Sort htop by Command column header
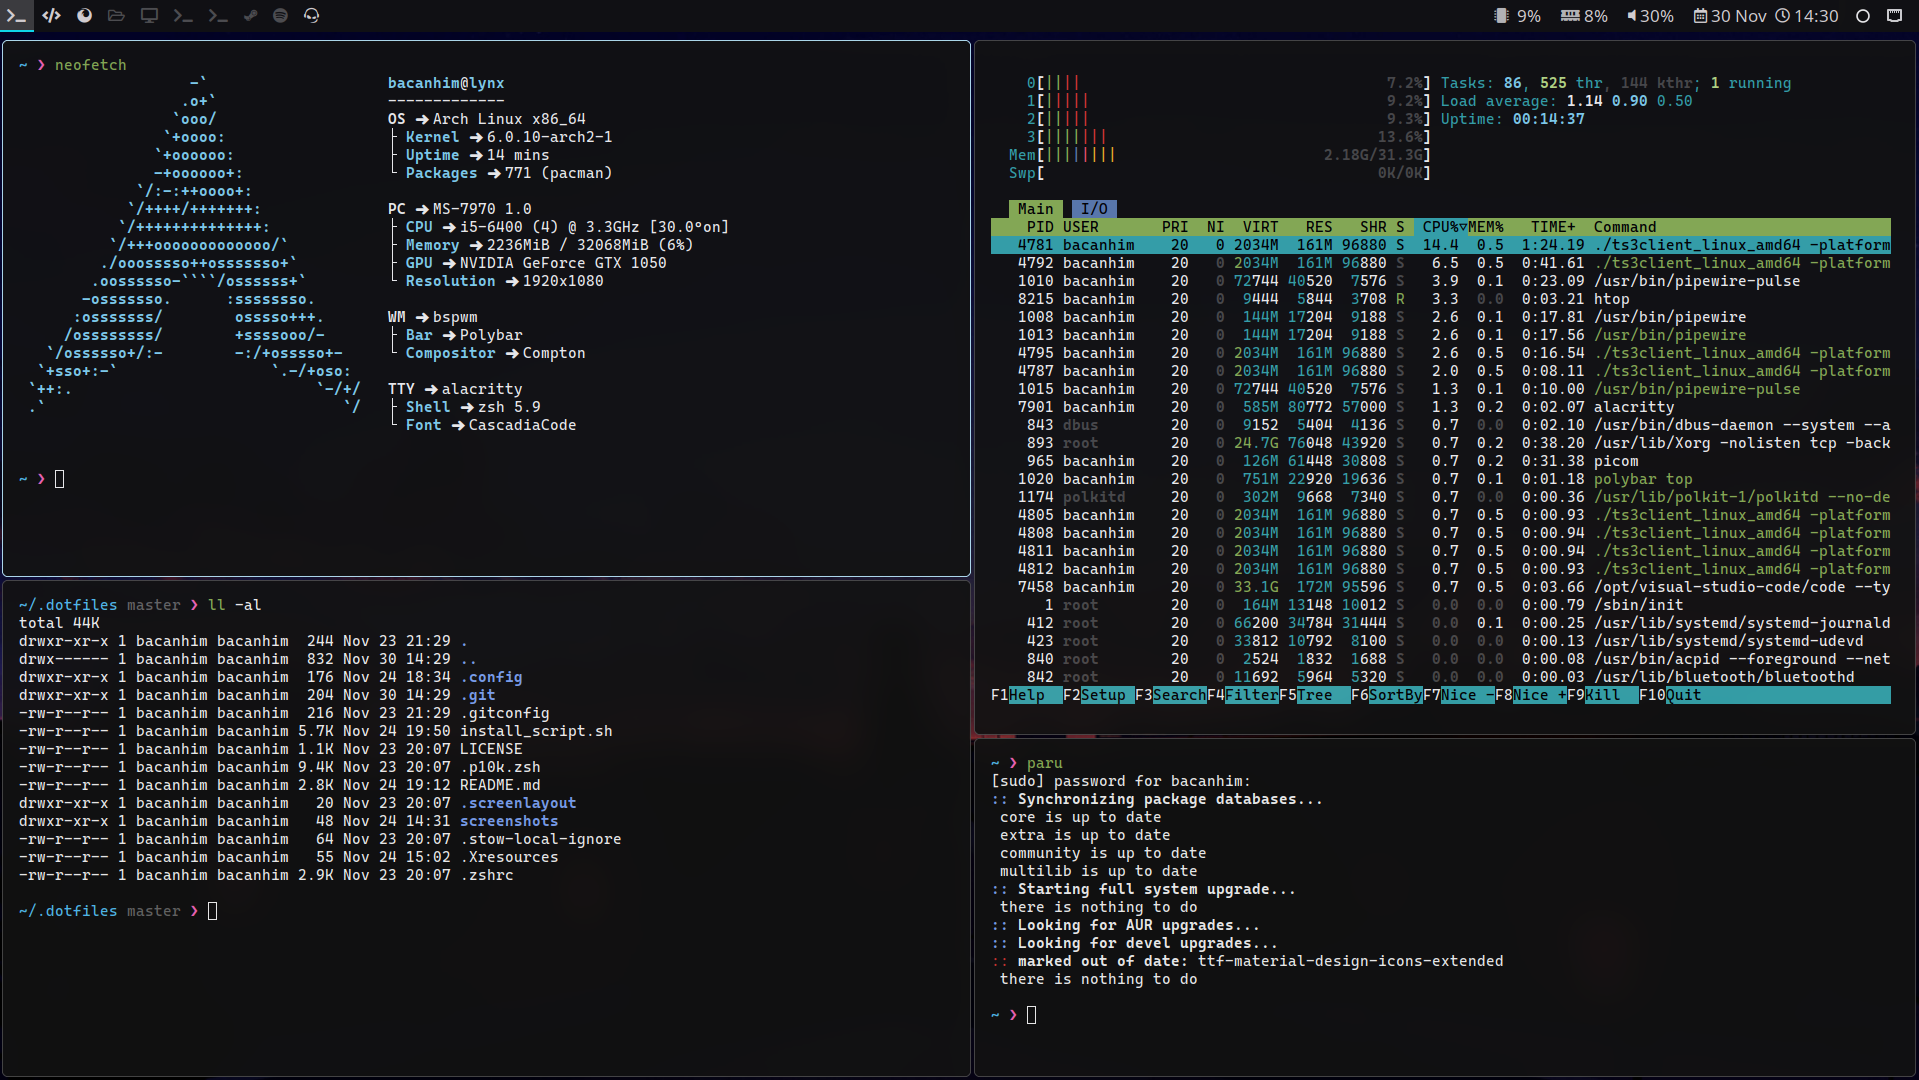This screenshot has width=1919, height=1080. 1625,227
